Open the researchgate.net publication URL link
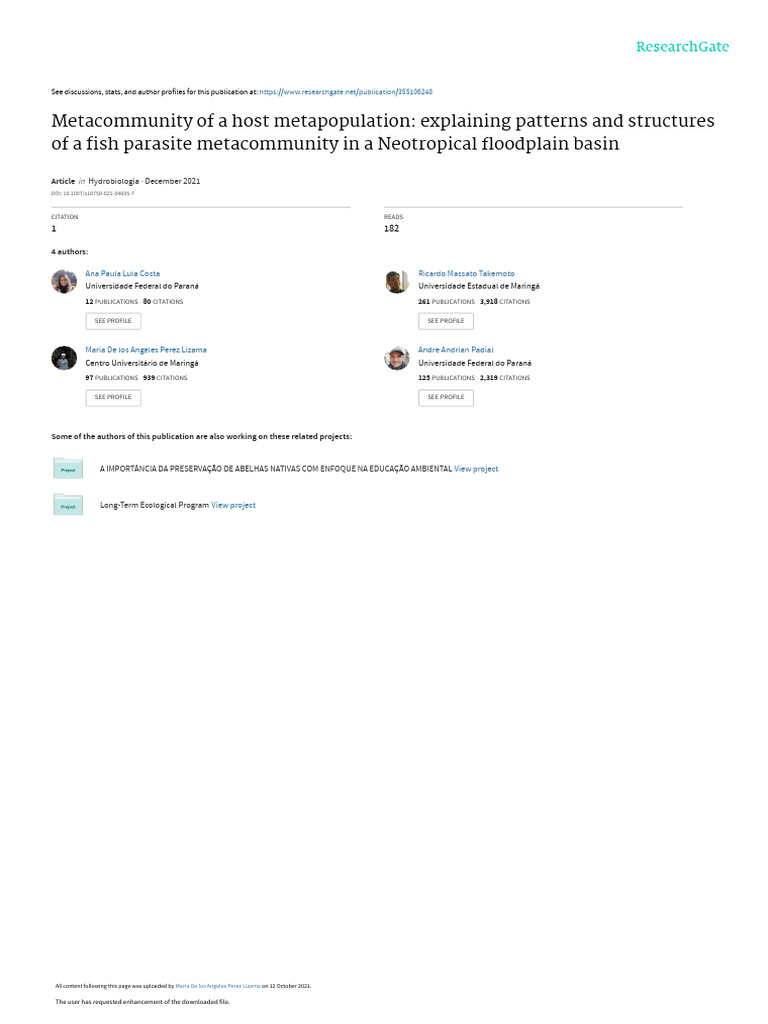The width and height of the screenshot is (768, 1024). 345,91
